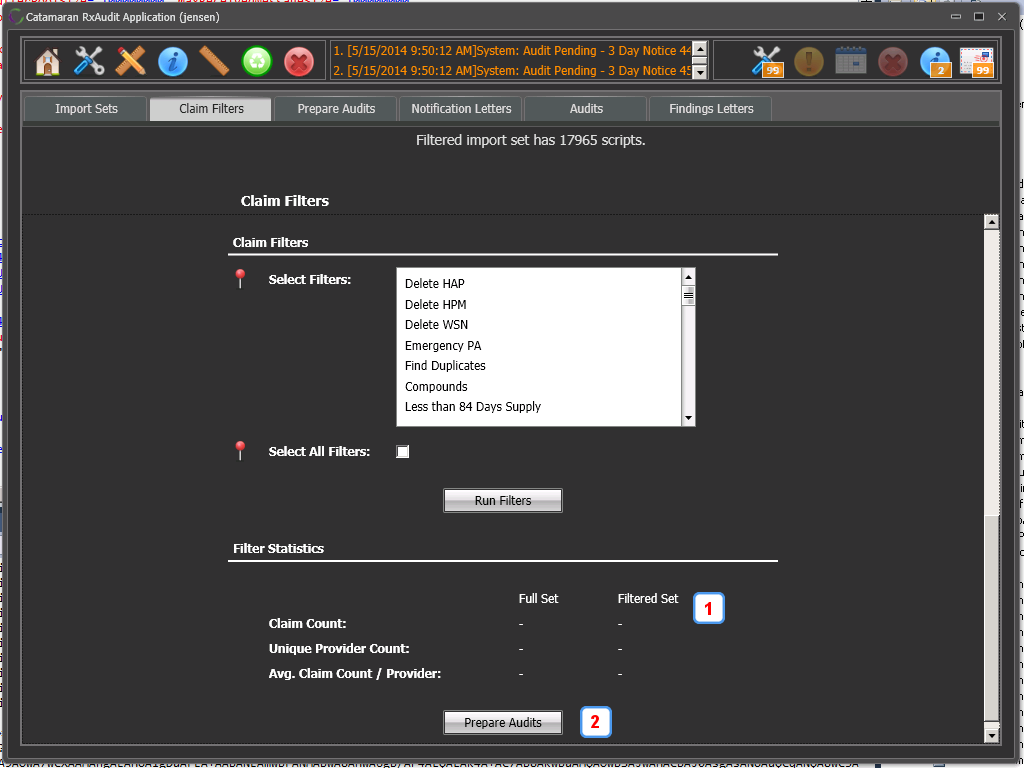
Task: Click filter list scroll up arrow
Action: pyautogui.click(x=688, y=277)
